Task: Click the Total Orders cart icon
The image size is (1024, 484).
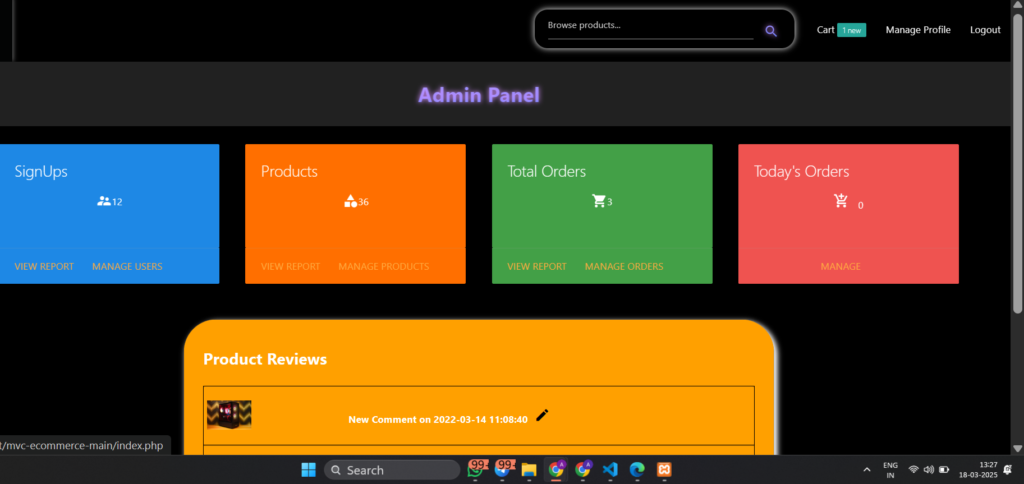Action: pyautogui.click(x=598, y=201)
